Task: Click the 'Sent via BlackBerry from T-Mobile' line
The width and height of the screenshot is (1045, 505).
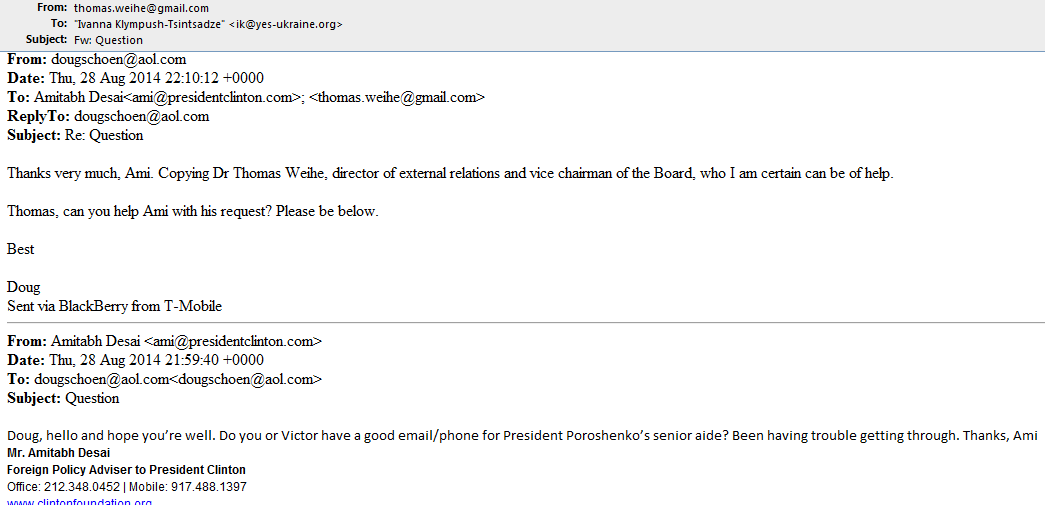Action: point(114,306)
